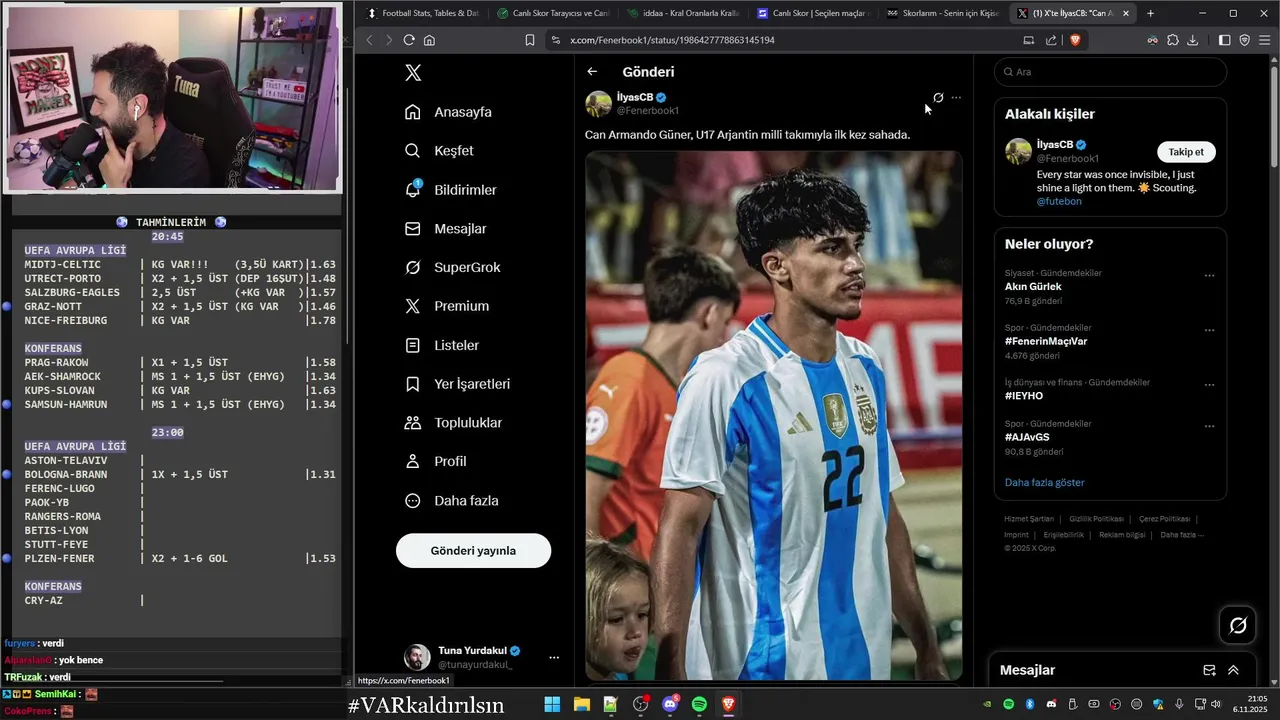Open the extensions puzzle icon
The width and height of the screenshot is (1280, 720).
click(x=1173, y=40)
